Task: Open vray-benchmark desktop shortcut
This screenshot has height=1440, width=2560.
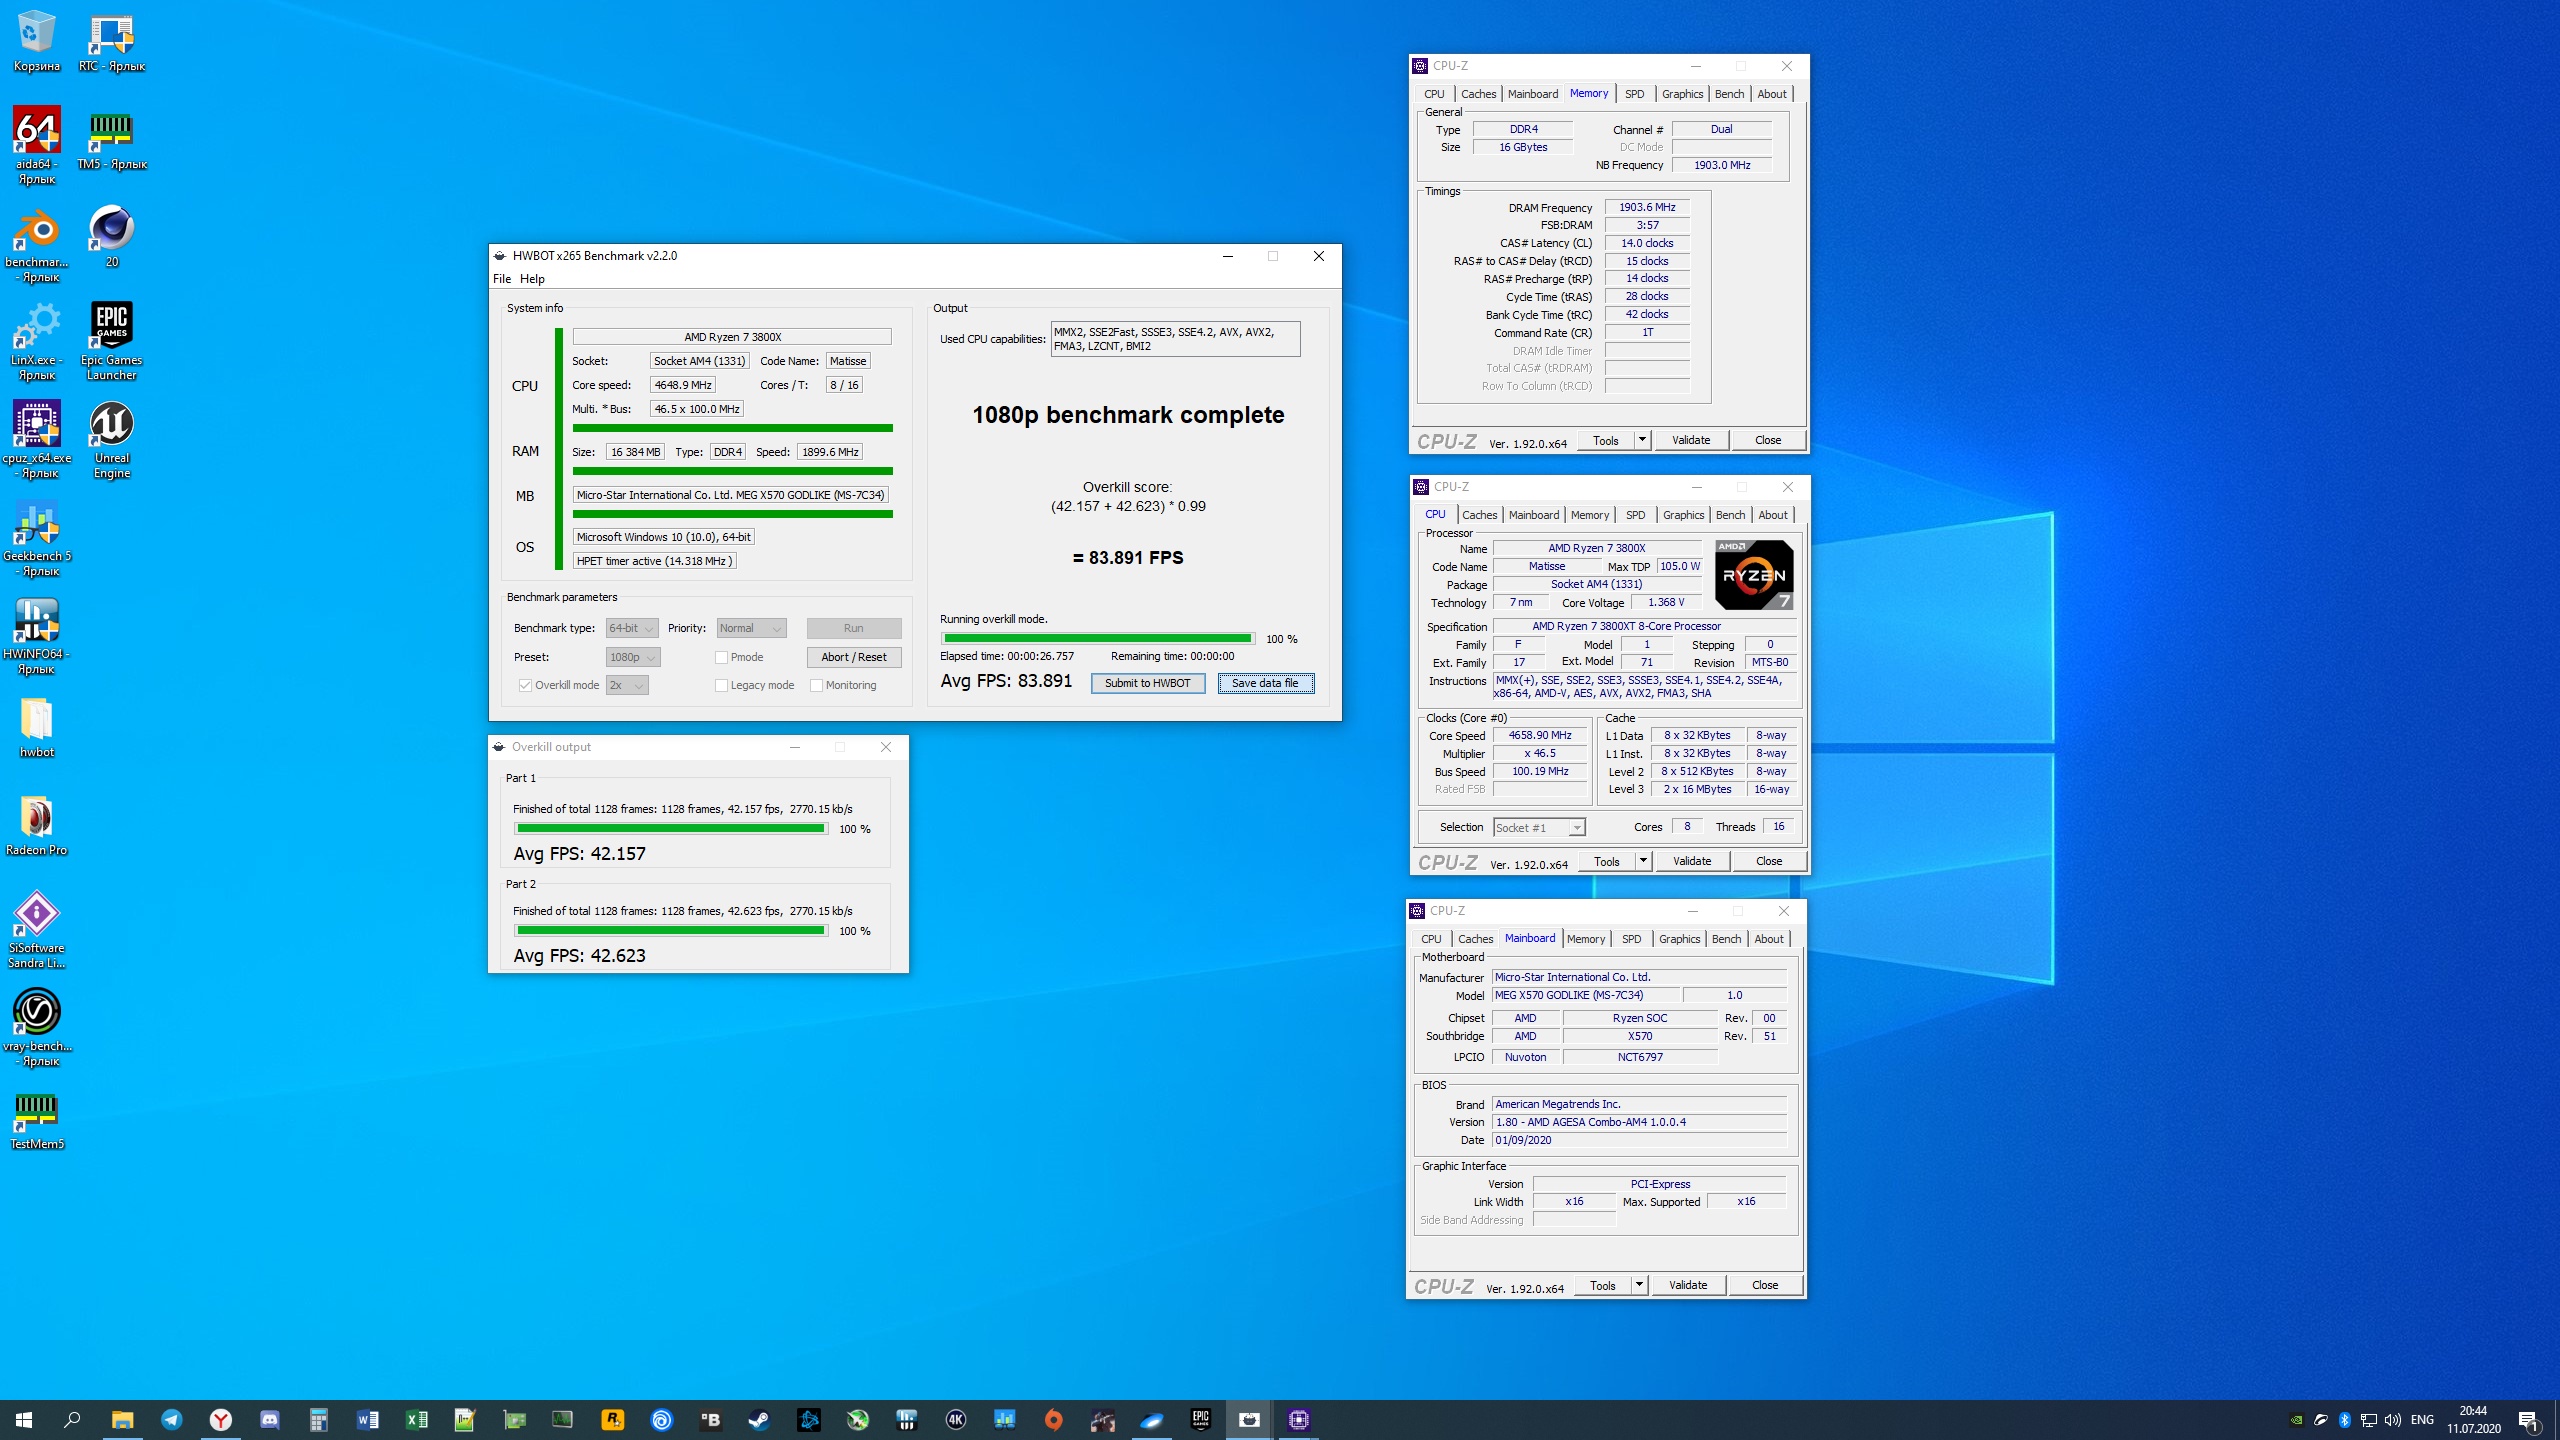Action: coord(37,1028)
